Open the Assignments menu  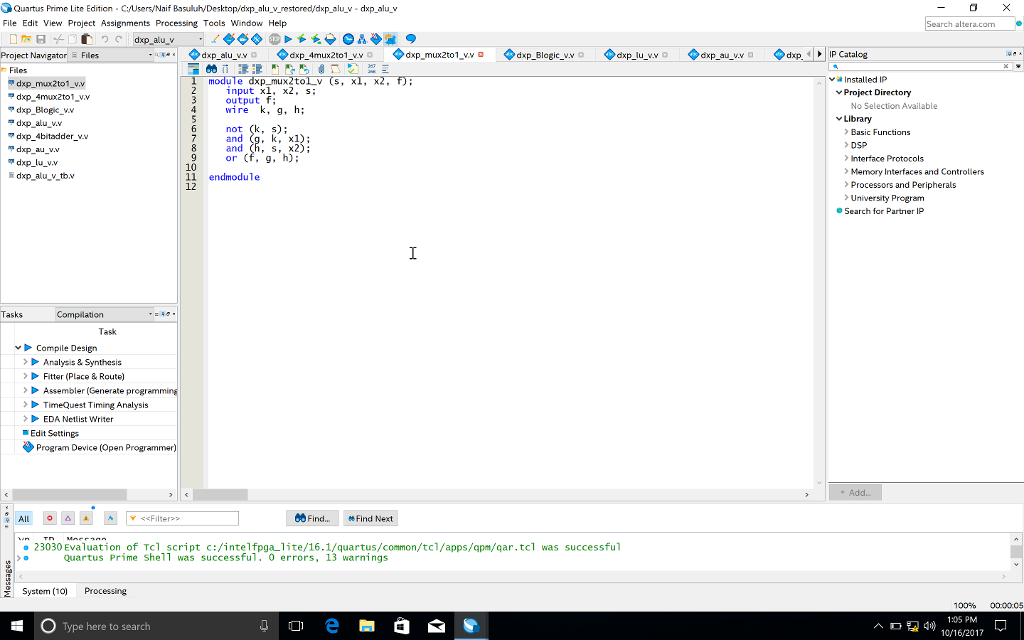click(x=125, y=23)
